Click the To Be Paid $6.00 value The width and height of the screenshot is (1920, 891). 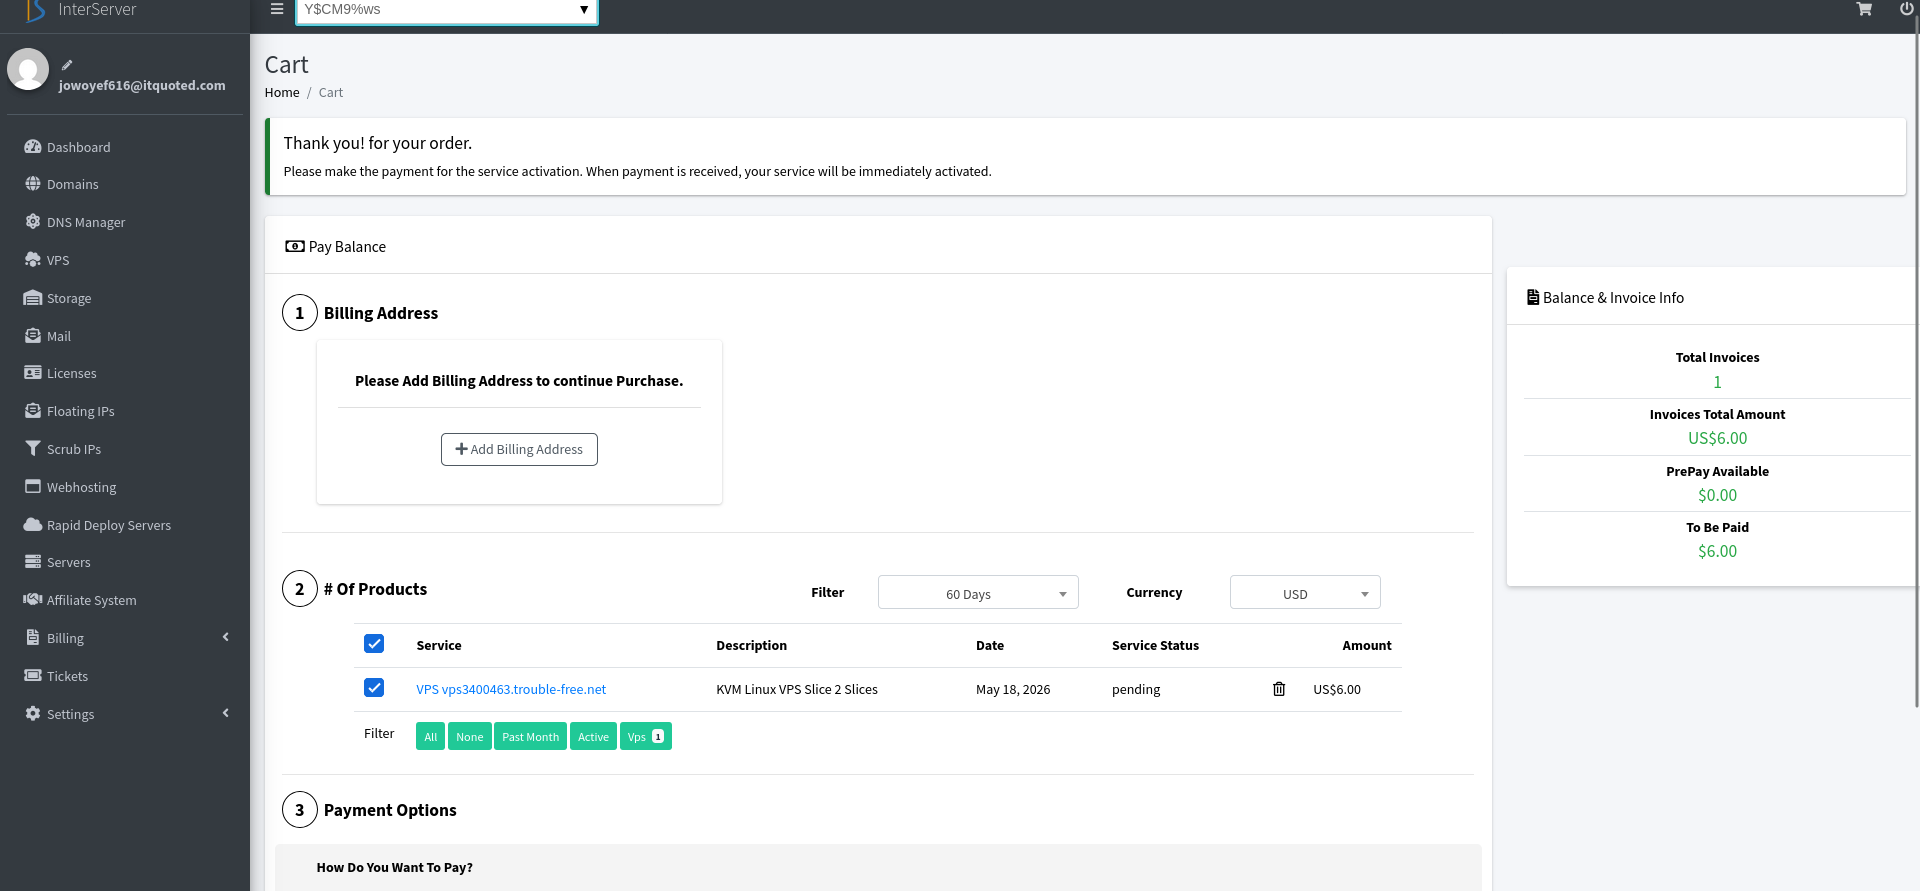(x=1717, y=551)
